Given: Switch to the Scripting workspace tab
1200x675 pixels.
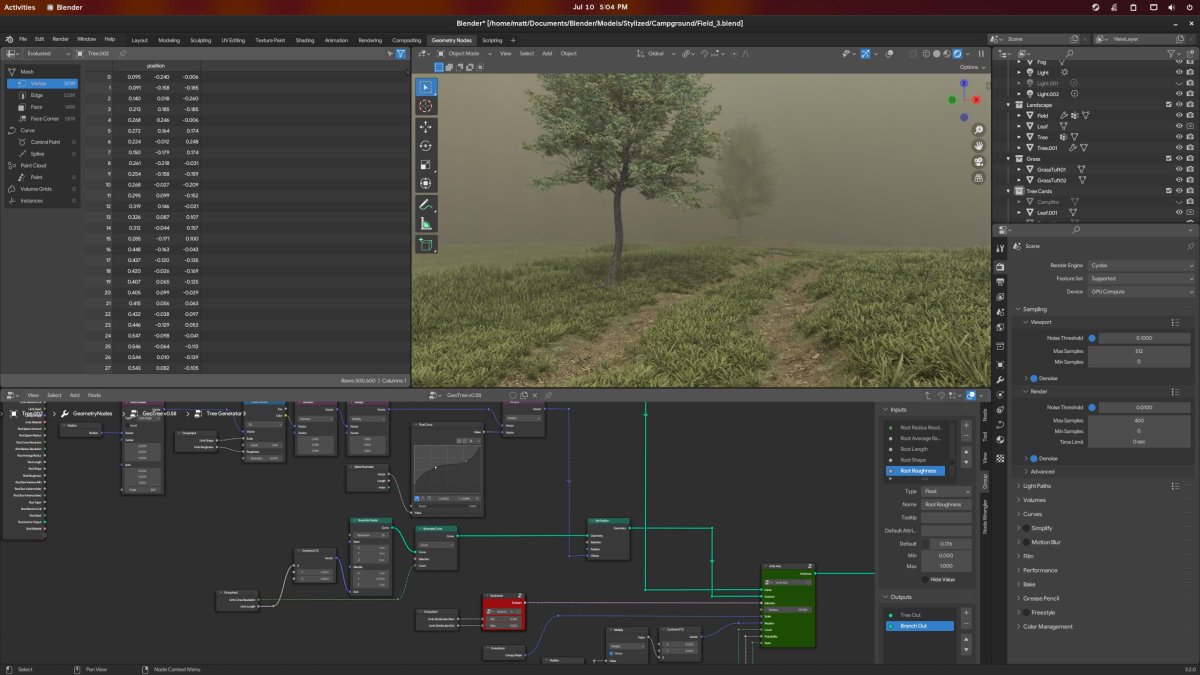Looking at the screenshot, I should [x=492, y=40].
